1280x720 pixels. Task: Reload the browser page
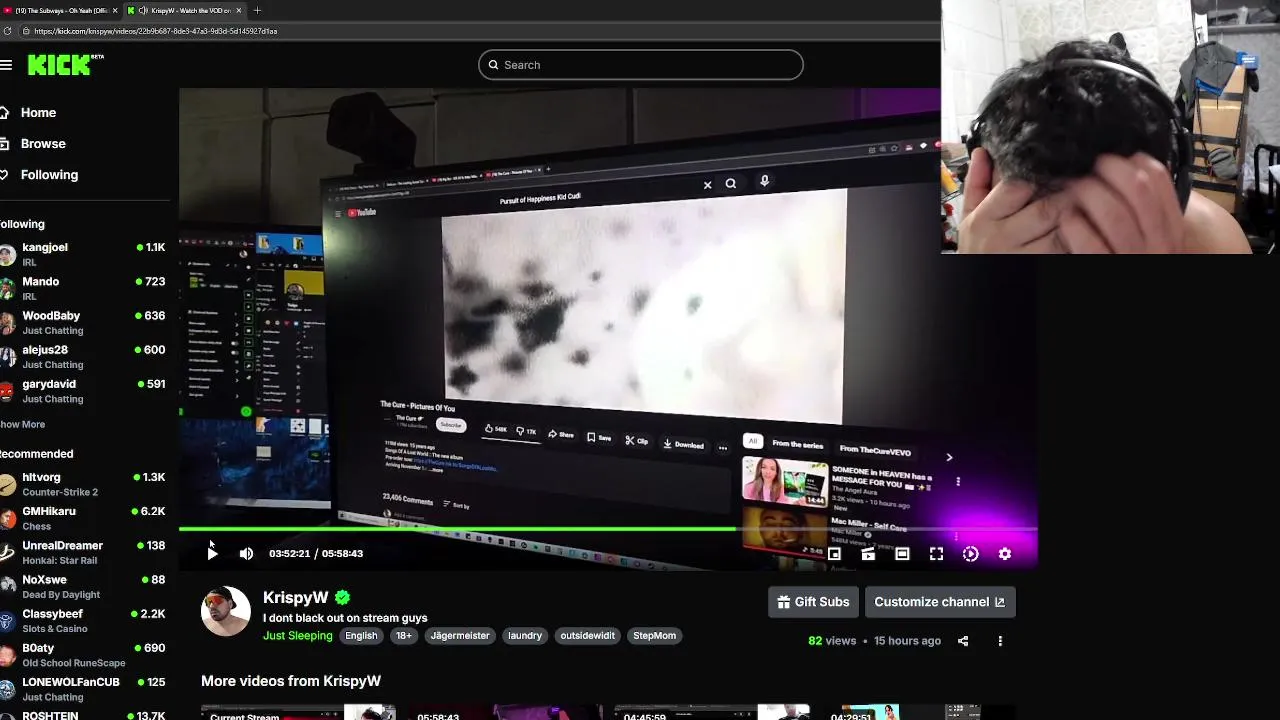click(7, 31)
